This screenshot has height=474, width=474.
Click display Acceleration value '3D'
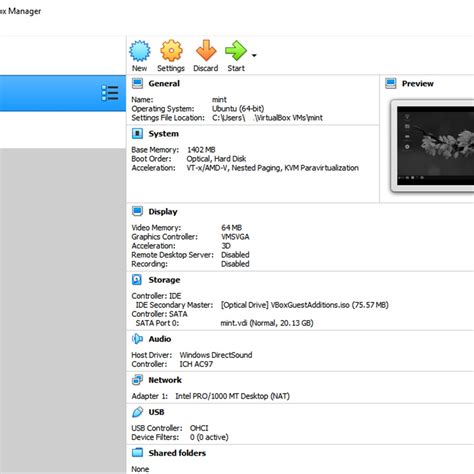click(226, 246)
